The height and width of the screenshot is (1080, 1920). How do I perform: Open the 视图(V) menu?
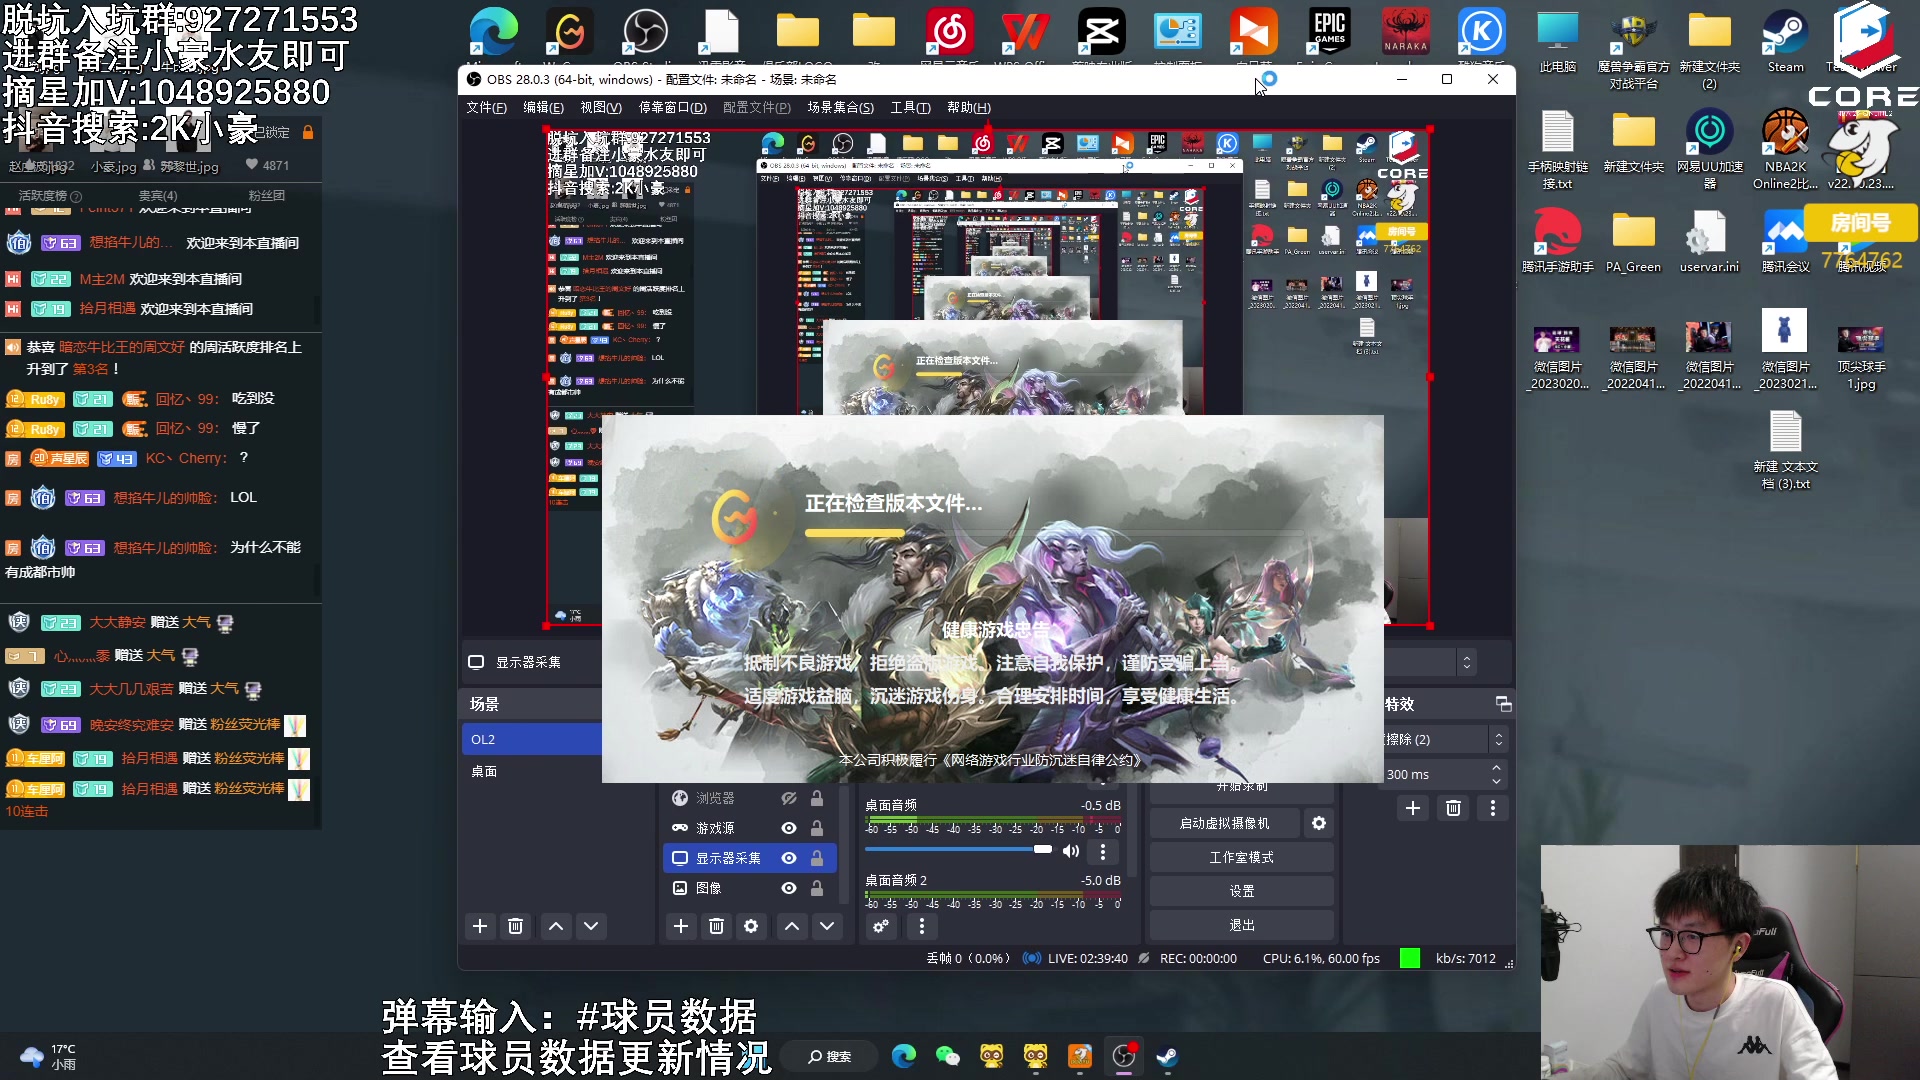(601, 108)
